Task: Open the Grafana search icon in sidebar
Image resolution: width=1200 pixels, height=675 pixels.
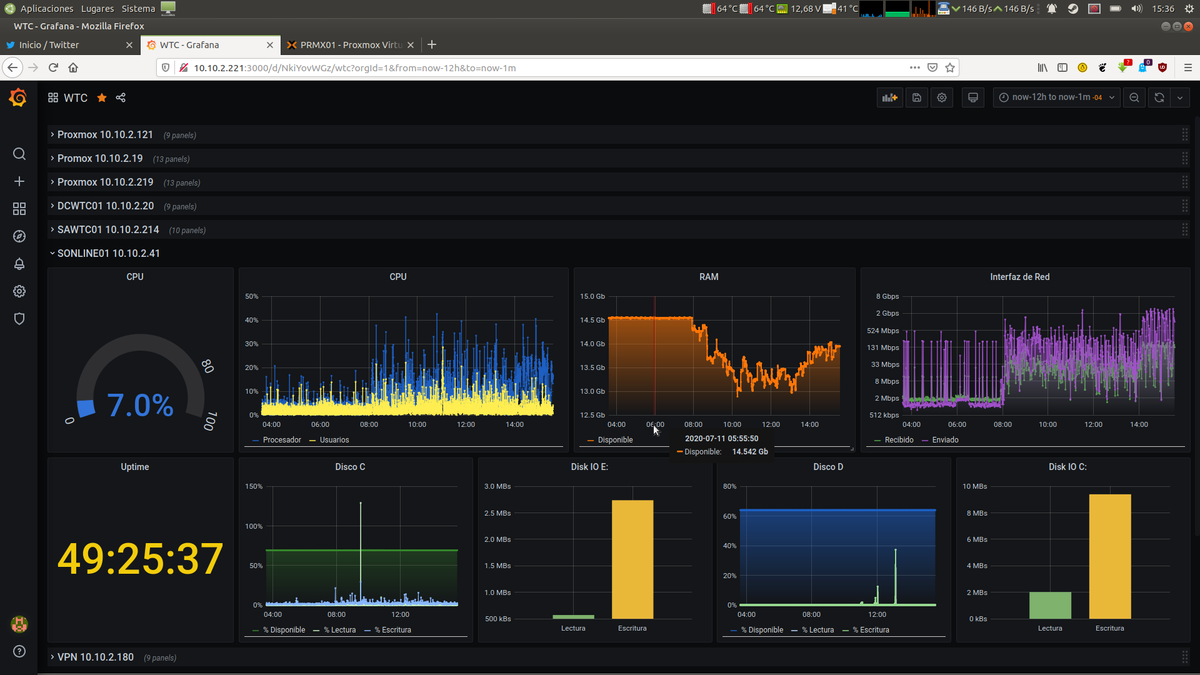Action: click(x=19, y=154)
